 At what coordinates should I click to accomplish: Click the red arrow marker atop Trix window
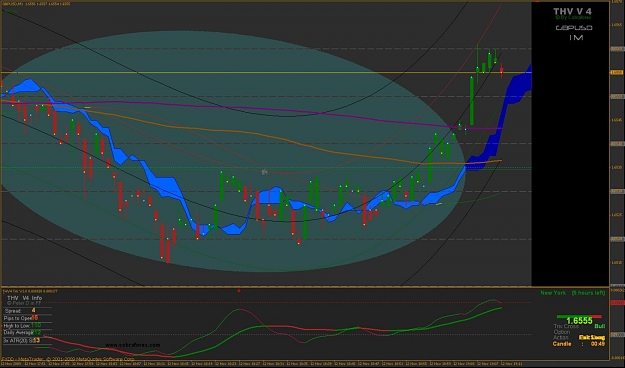click(x=239, y=291)
